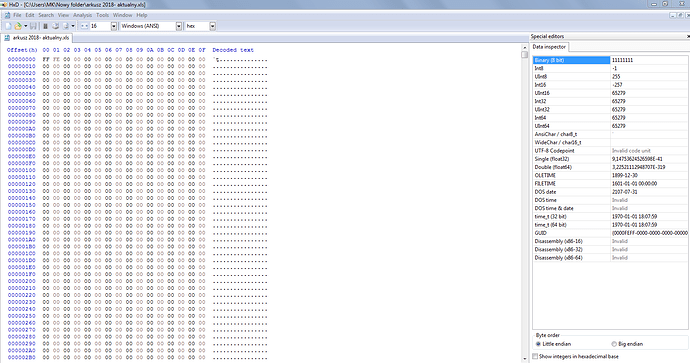Click the Save floppy disk icon

(x=33, y=26)
